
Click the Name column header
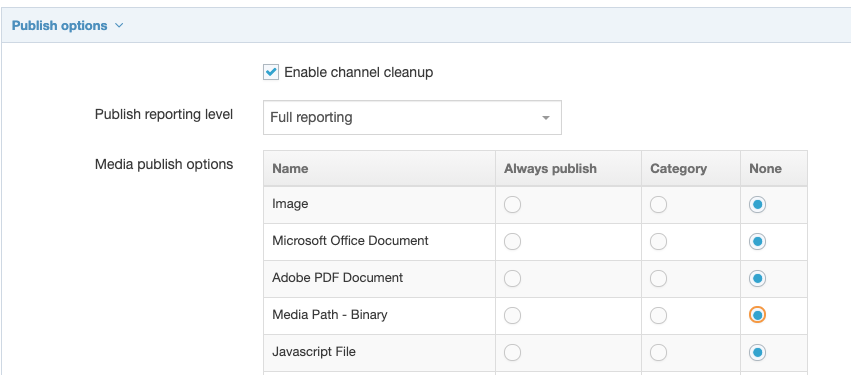[379, 168]
